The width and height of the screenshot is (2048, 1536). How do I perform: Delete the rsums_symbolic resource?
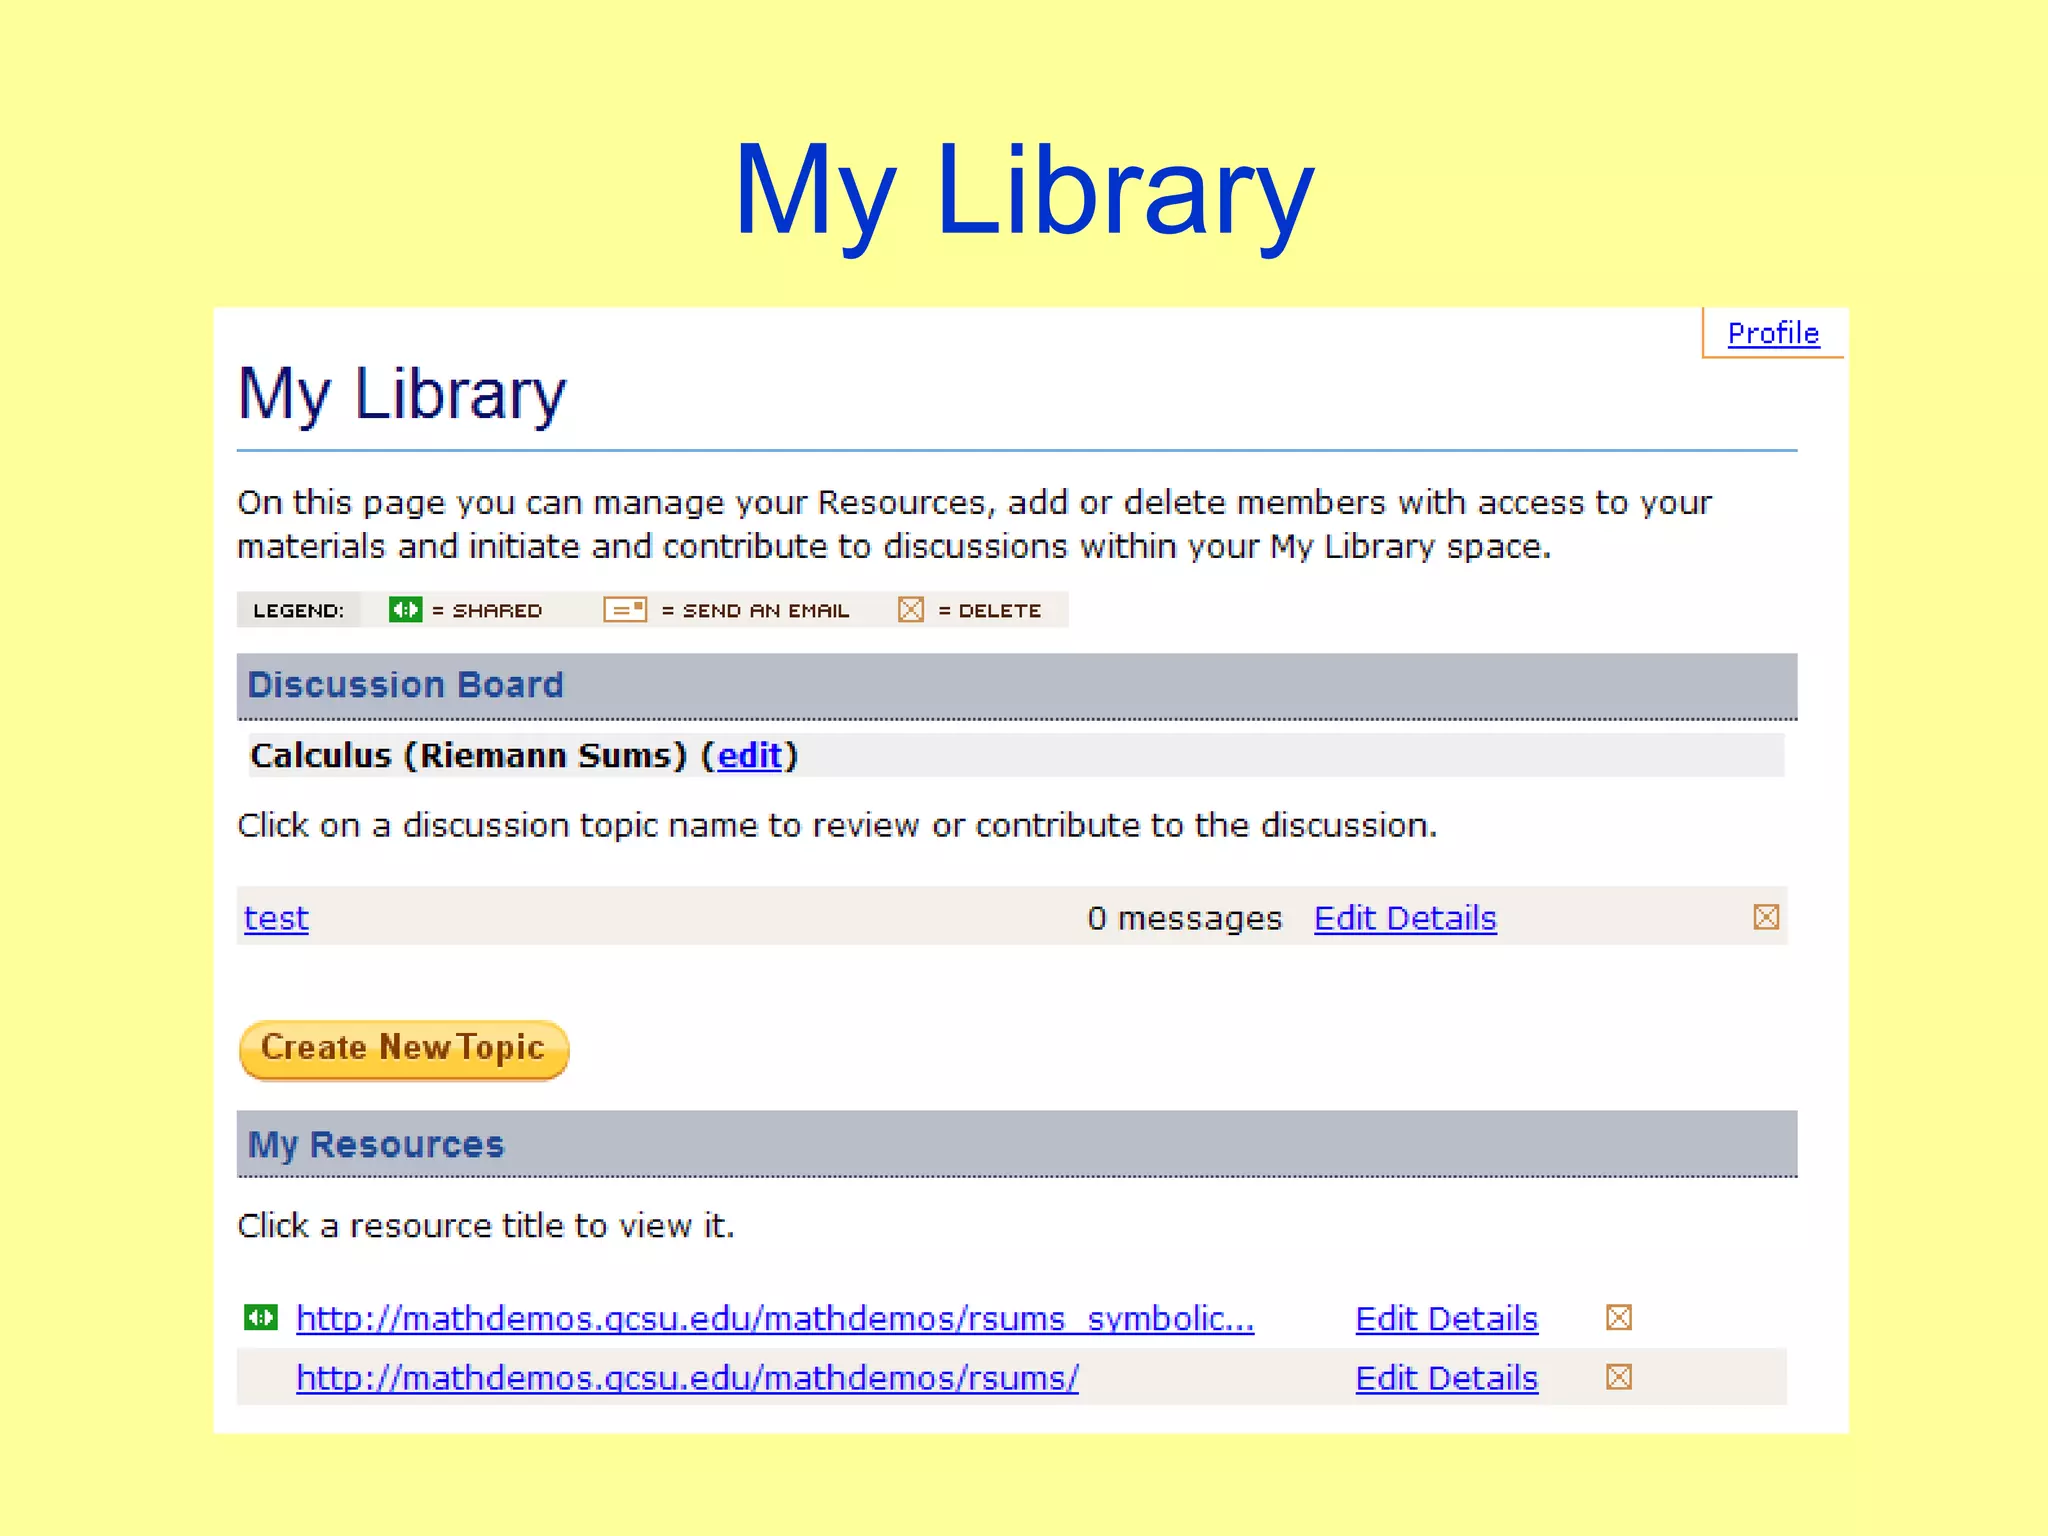click(1619, 1318)
